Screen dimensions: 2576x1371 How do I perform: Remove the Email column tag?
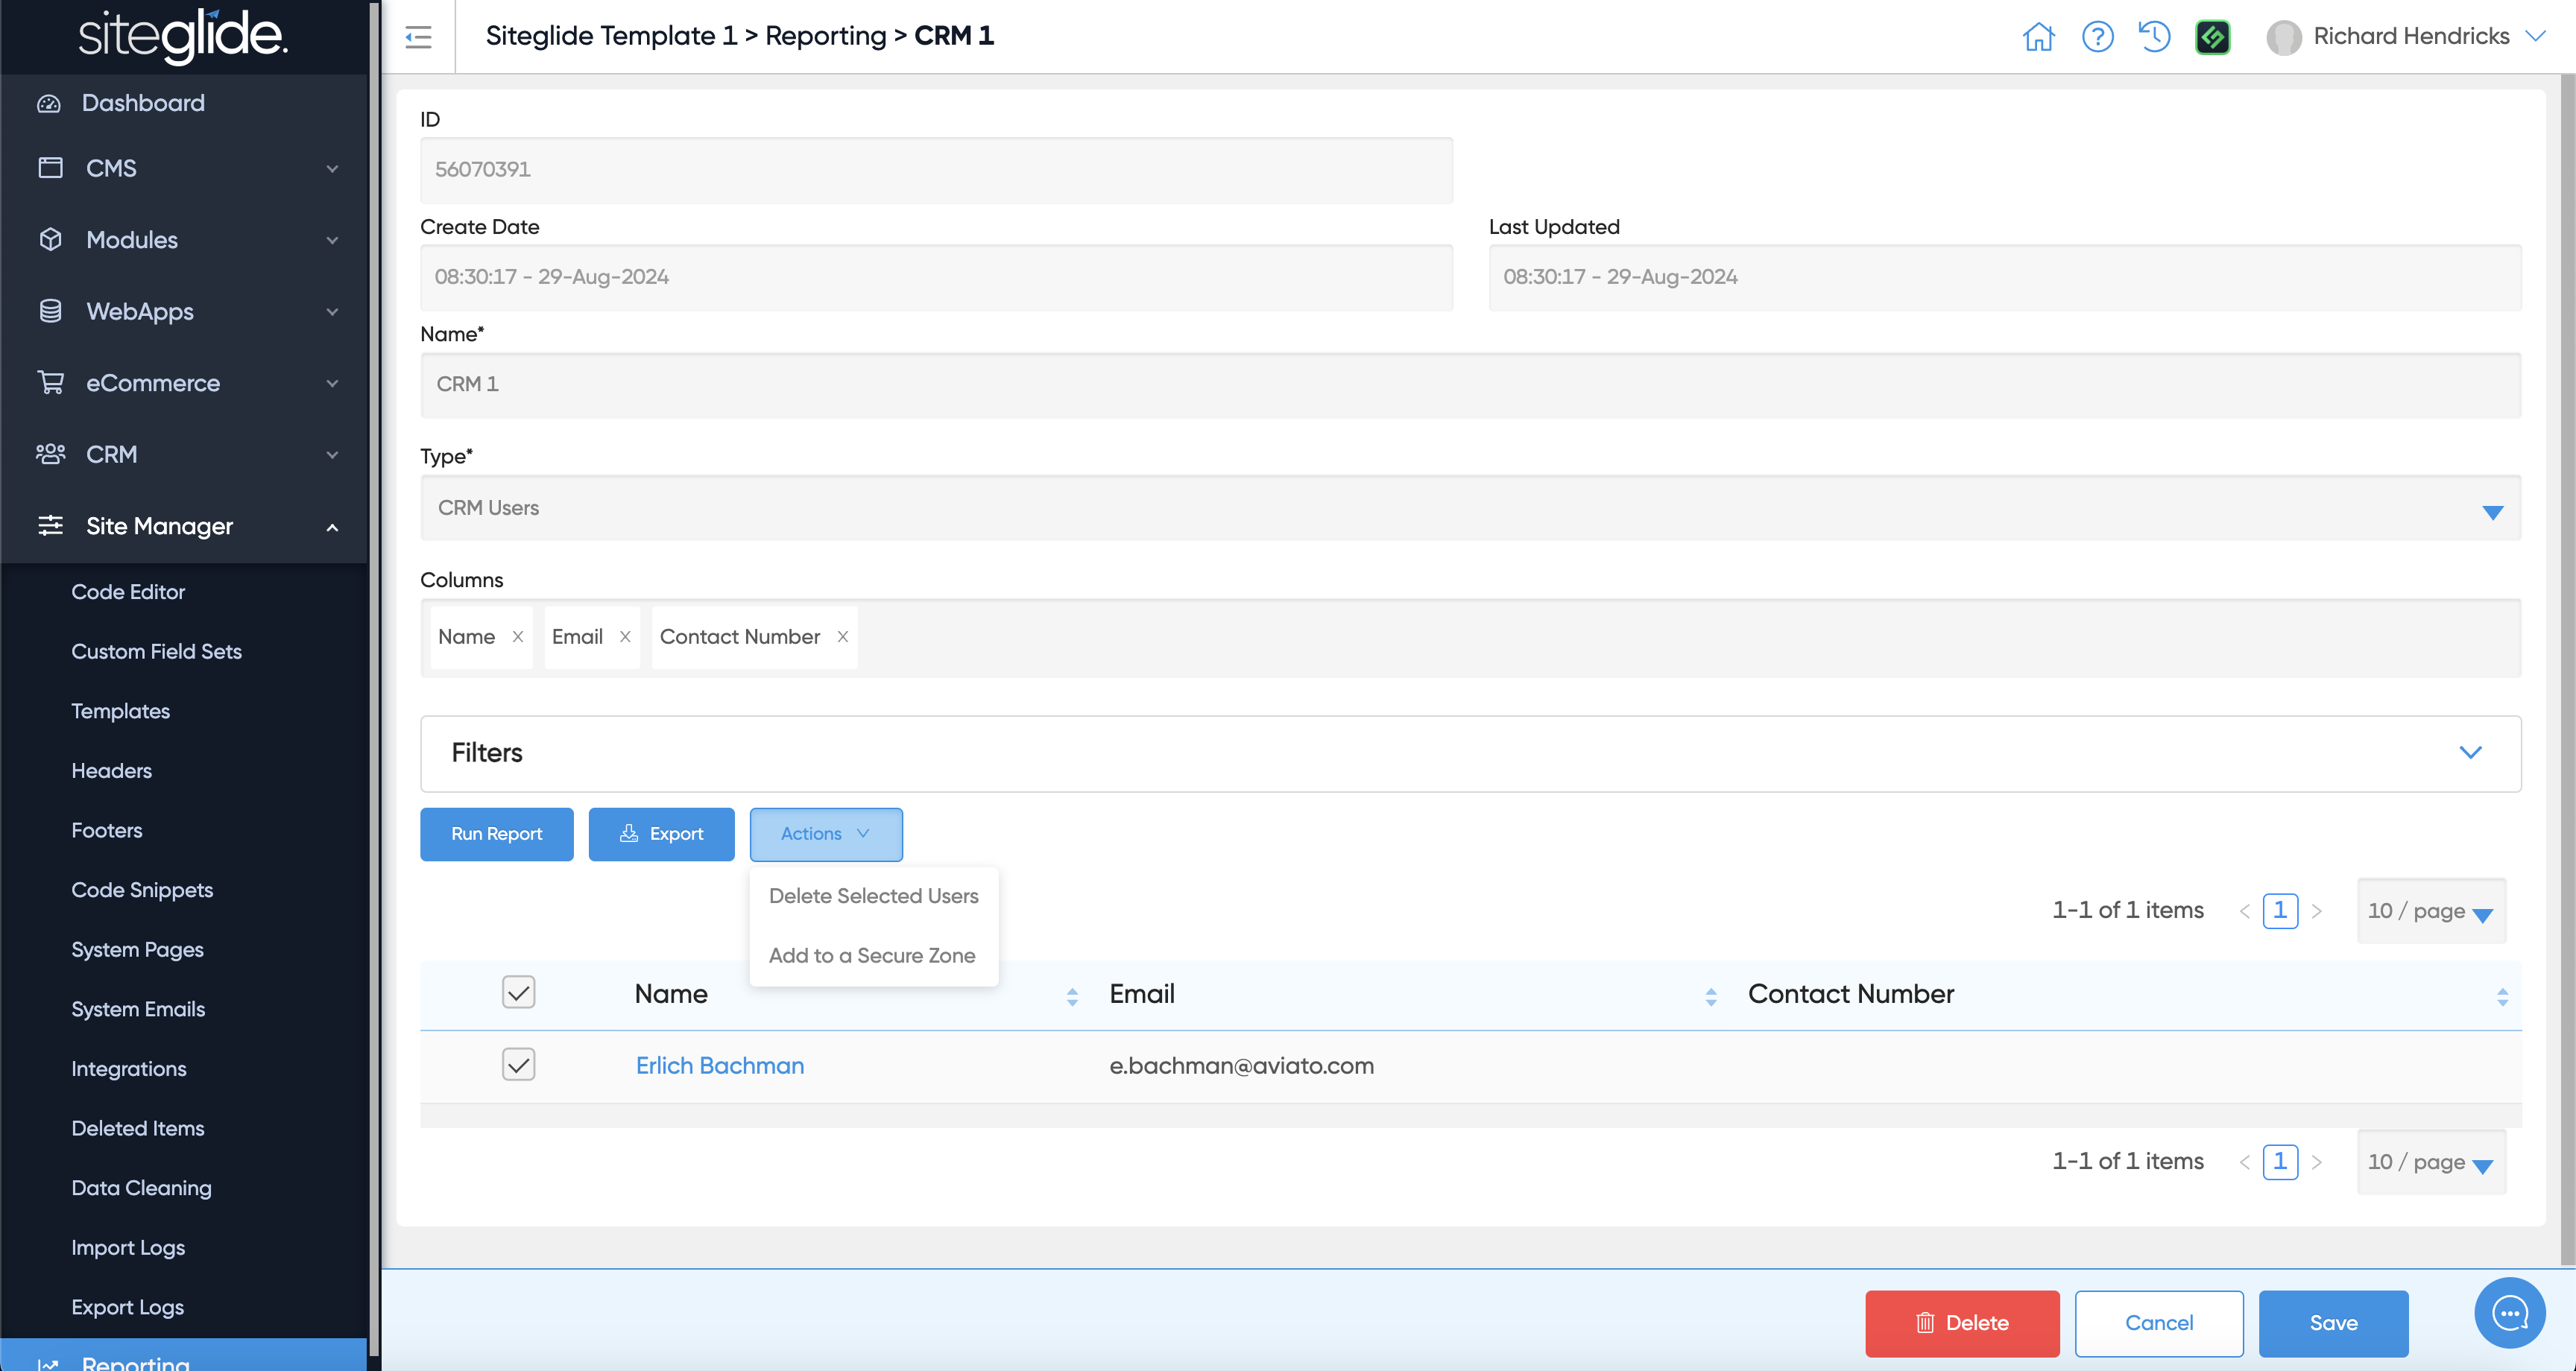625,637
